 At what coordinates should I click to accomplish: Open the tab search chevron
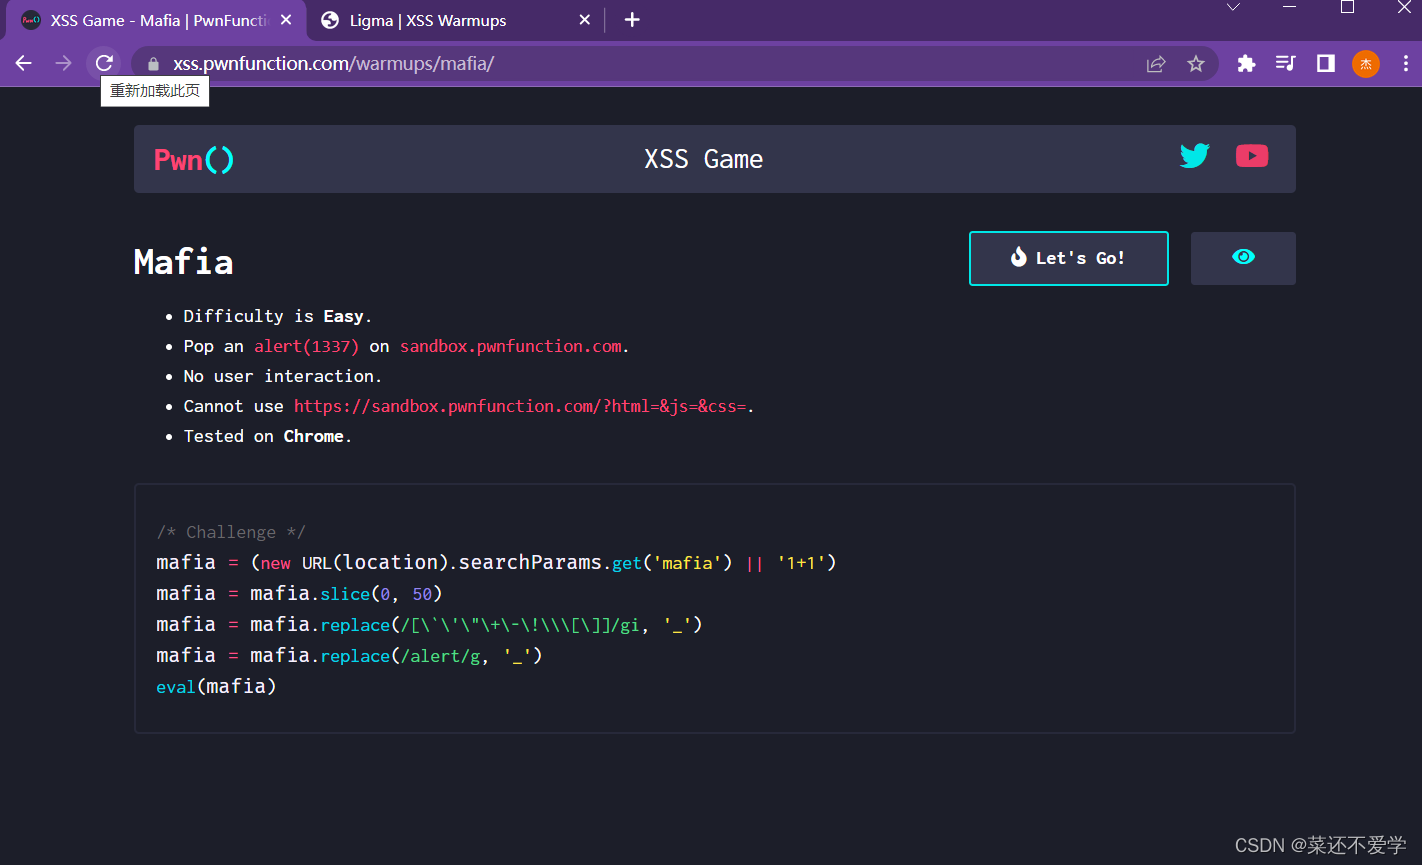pos(1233,7)
